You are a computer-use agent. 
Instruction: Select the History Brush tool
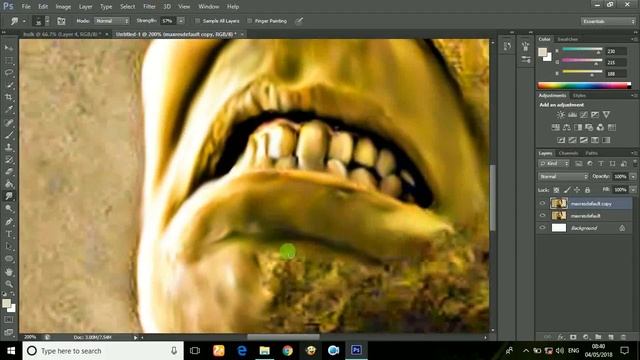point(9,159)
